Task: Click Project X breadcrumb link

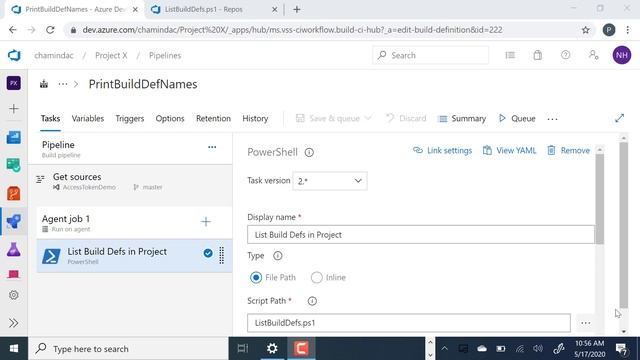Action: click(111, 56)
